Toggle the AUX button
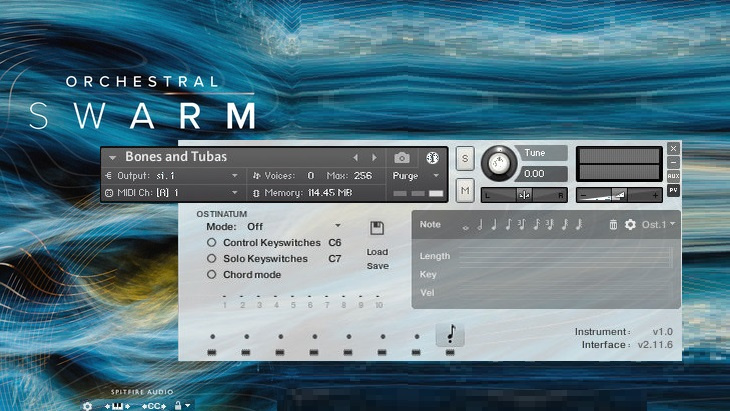 (673, 176)
